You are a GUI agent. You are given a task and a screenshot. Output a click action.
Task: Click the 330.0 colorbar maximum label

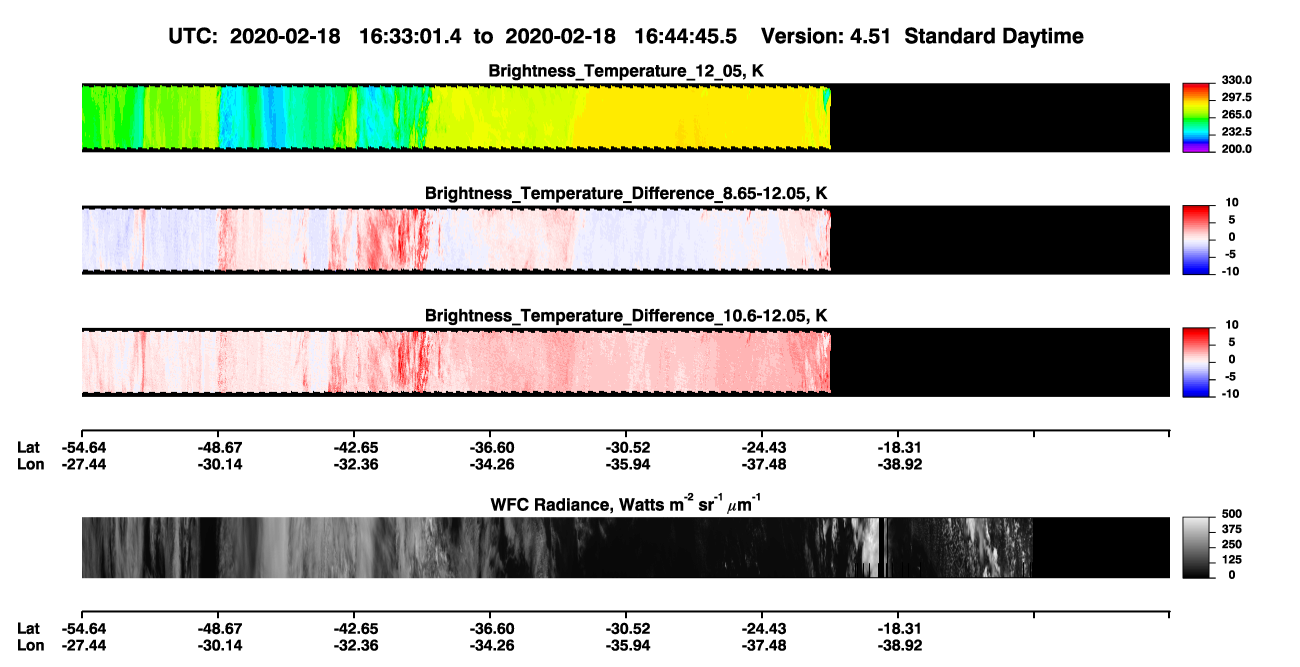1236,80
